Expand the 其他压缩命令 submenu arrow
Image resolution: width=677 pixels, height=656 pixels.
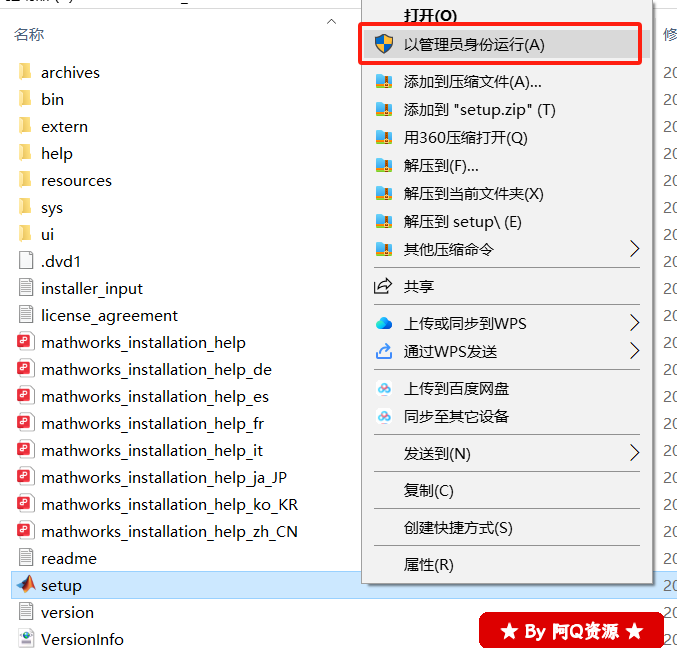tap(634, 248)
